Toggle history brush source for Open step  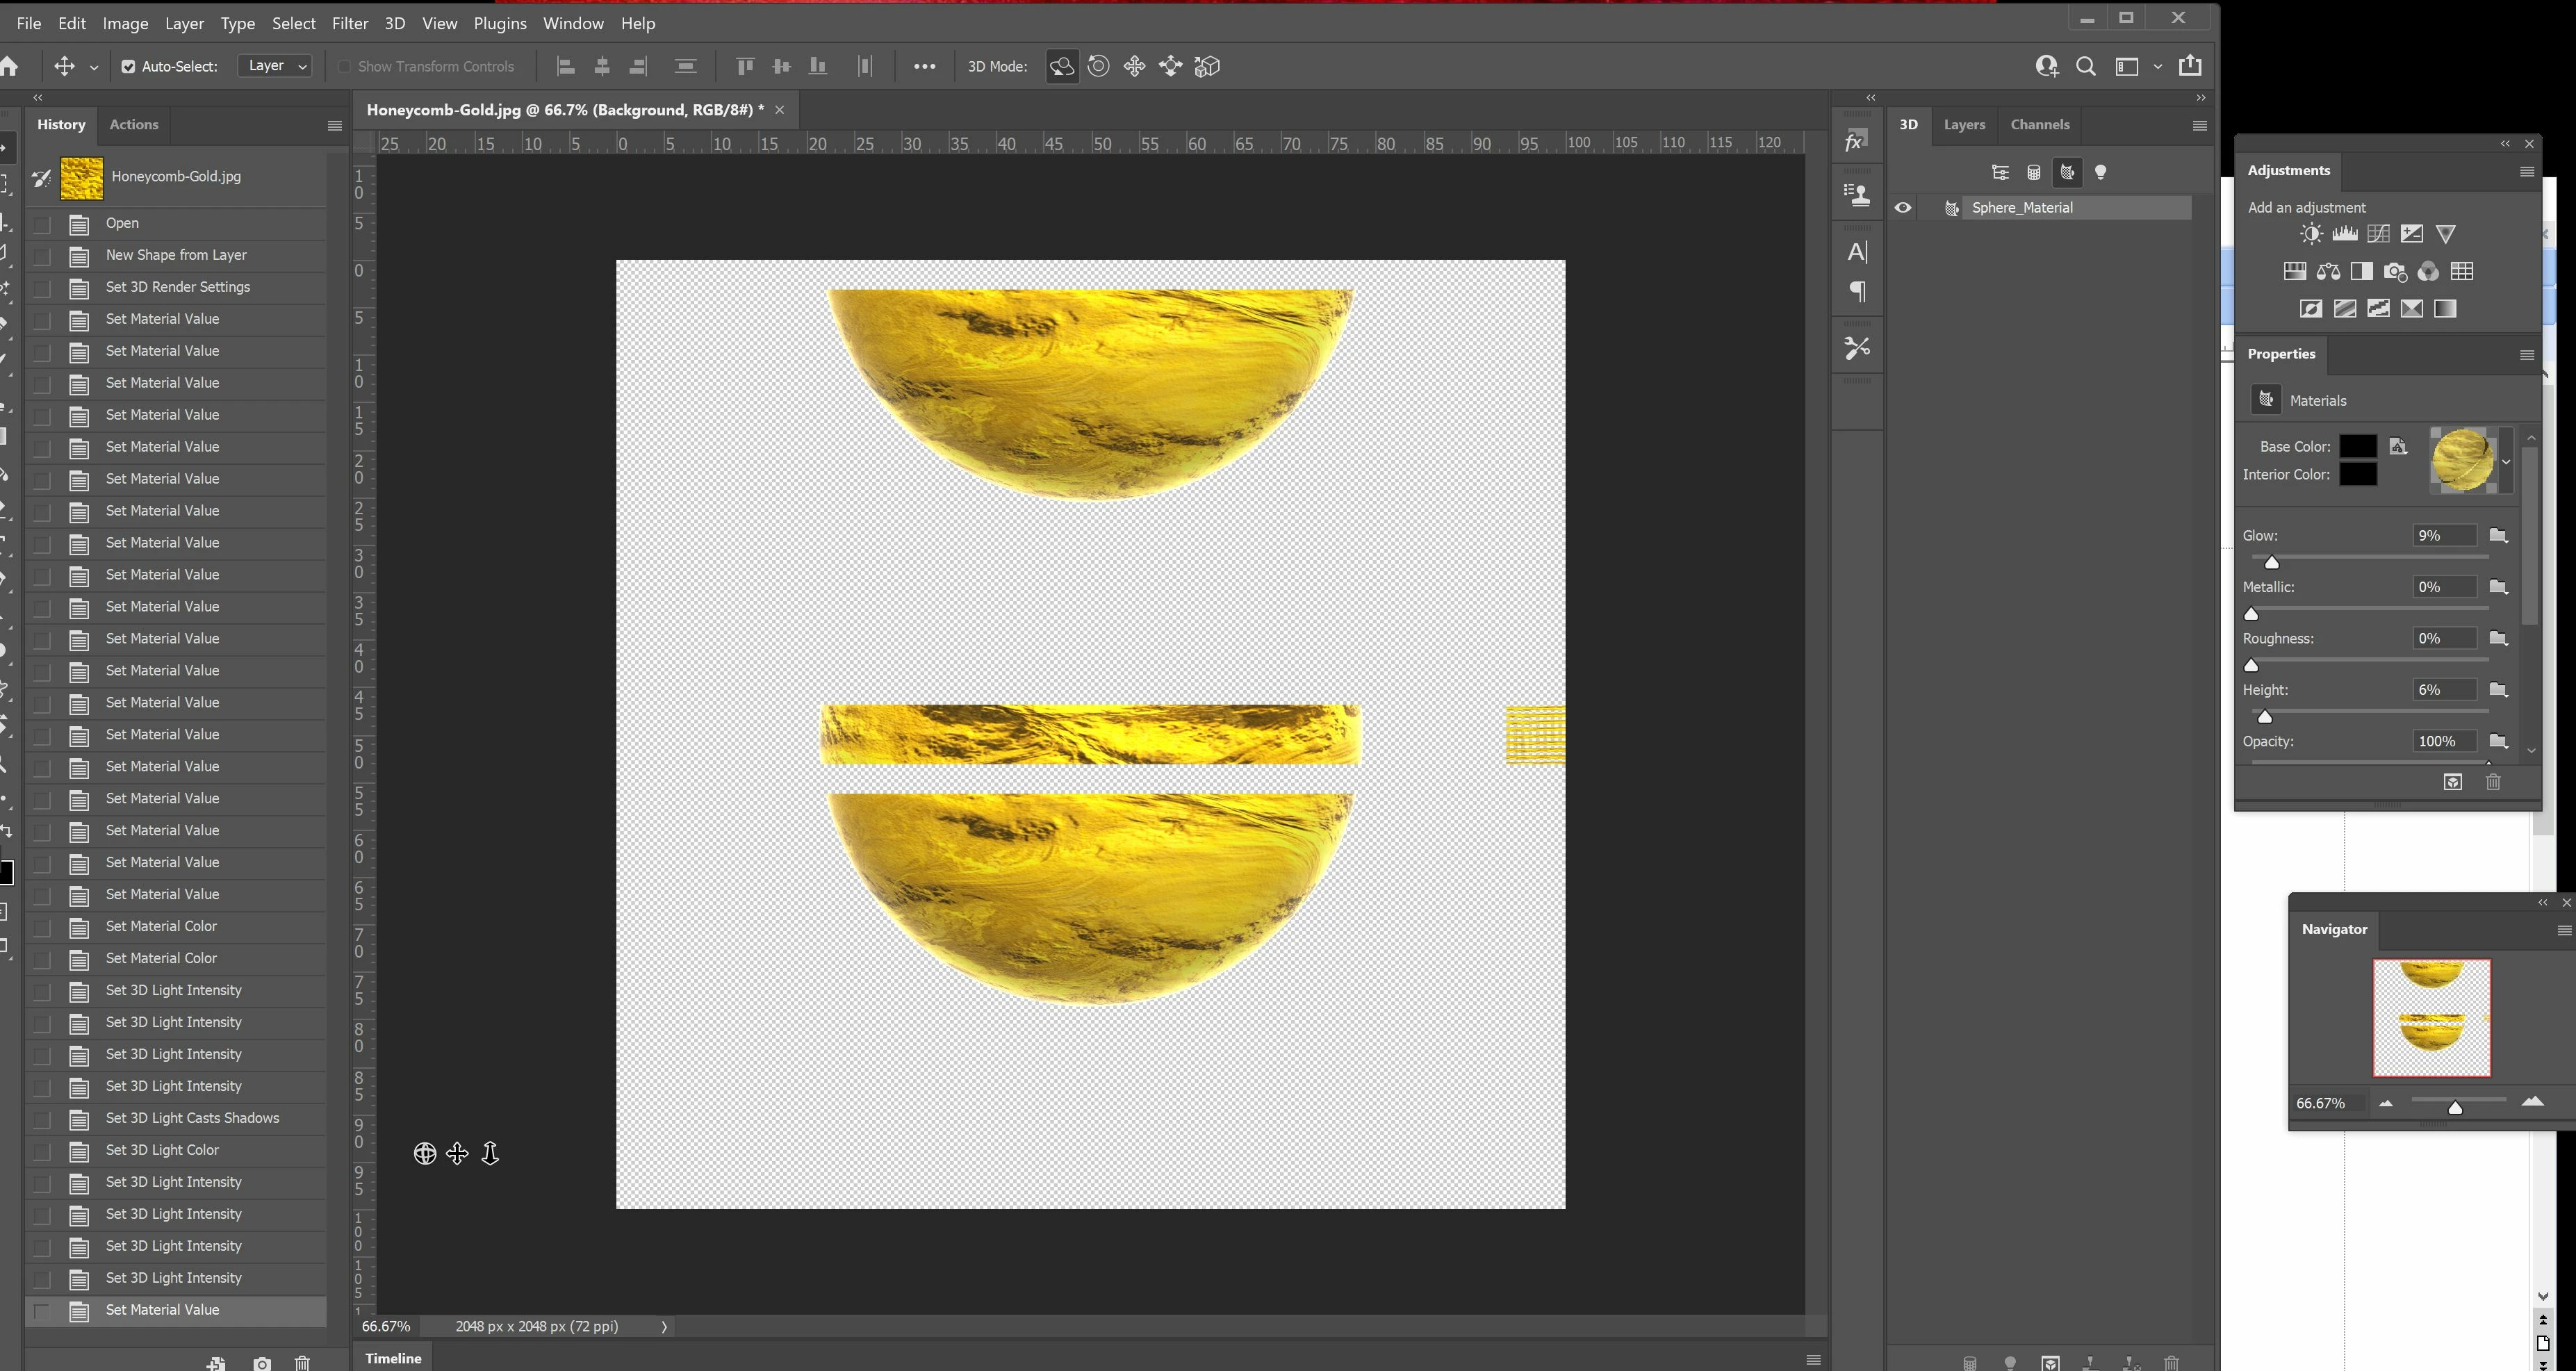[x=42, y=223]
